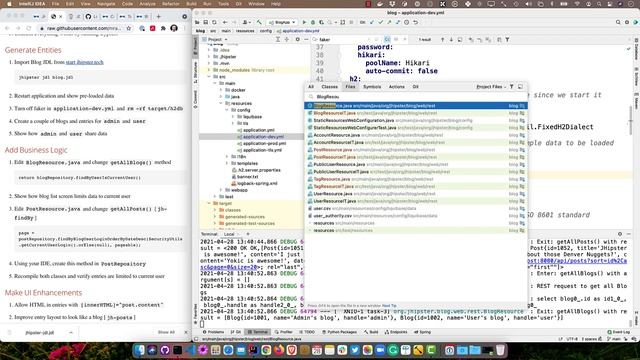Click the rollback undo arrow icon
The image size is (640, 360).
point(416,22)
